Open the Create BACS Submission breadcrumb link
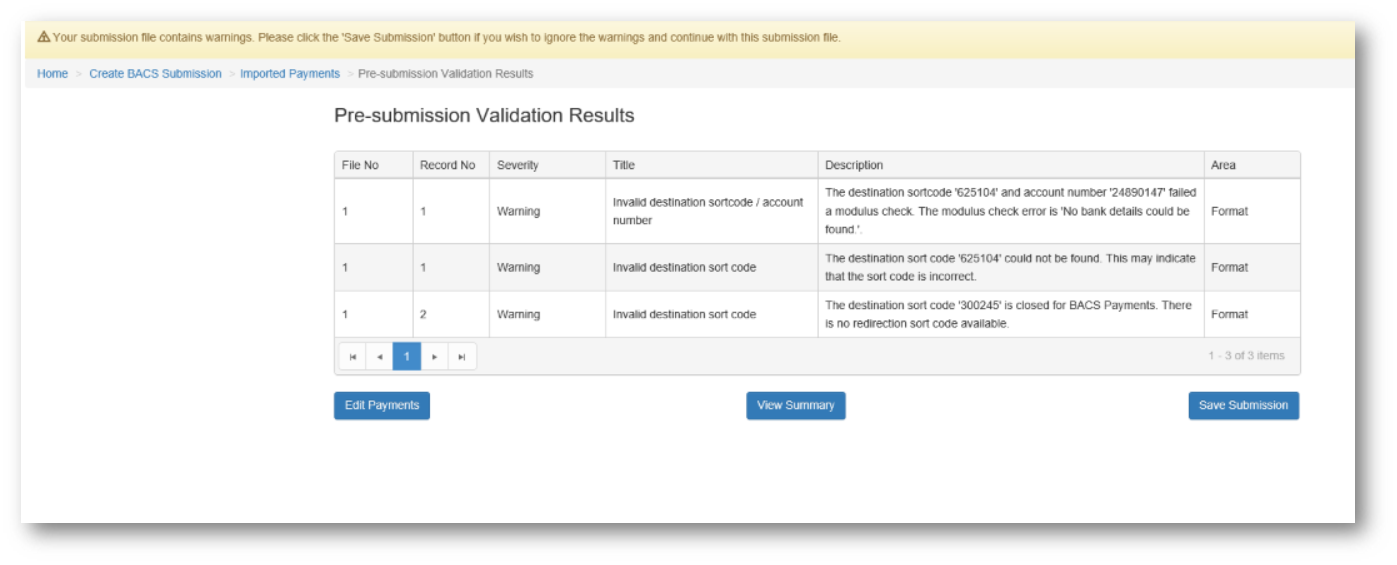This screenshot has height=565, width=1397. pyautogui.click(x=155, y=74)
